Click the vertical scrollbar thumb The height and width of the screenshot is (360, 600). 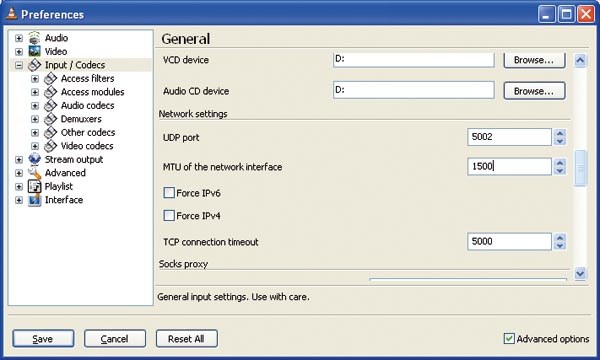tap(580, 168)
